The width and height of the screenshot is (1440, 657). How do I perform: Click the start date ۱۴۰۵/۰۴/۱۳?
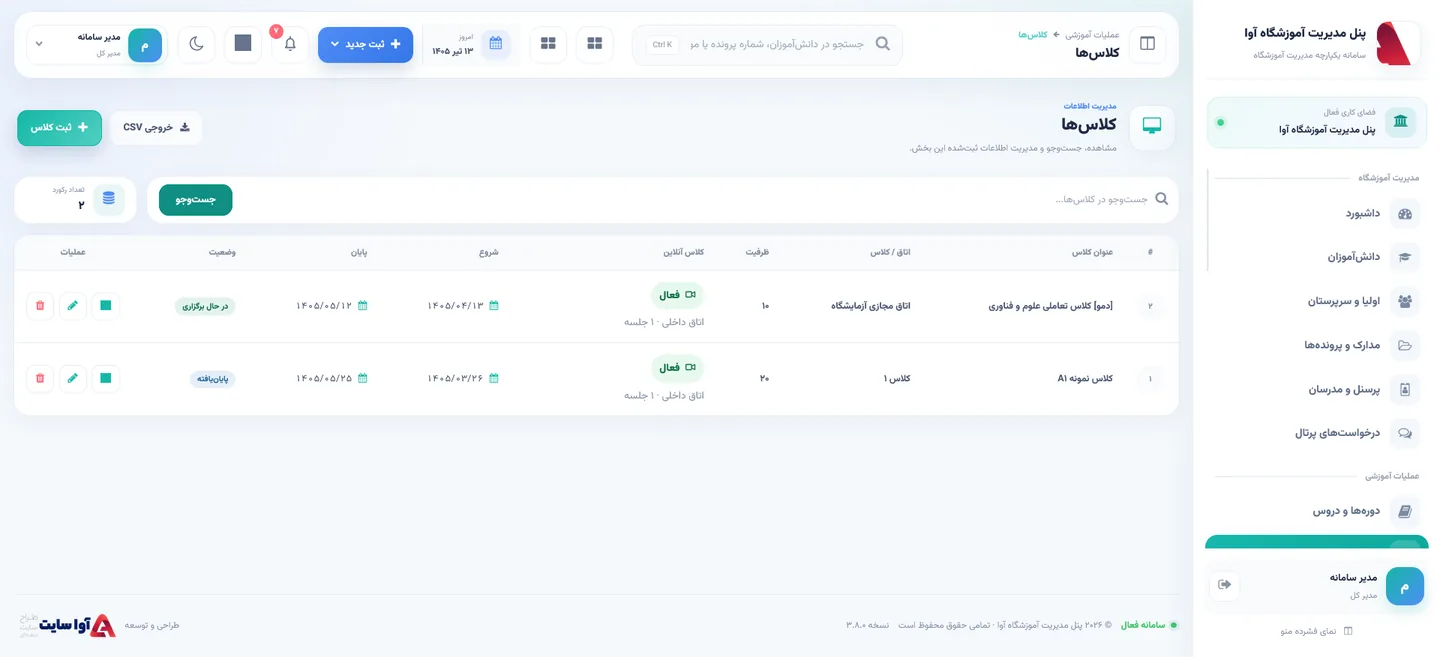(456, 306)
